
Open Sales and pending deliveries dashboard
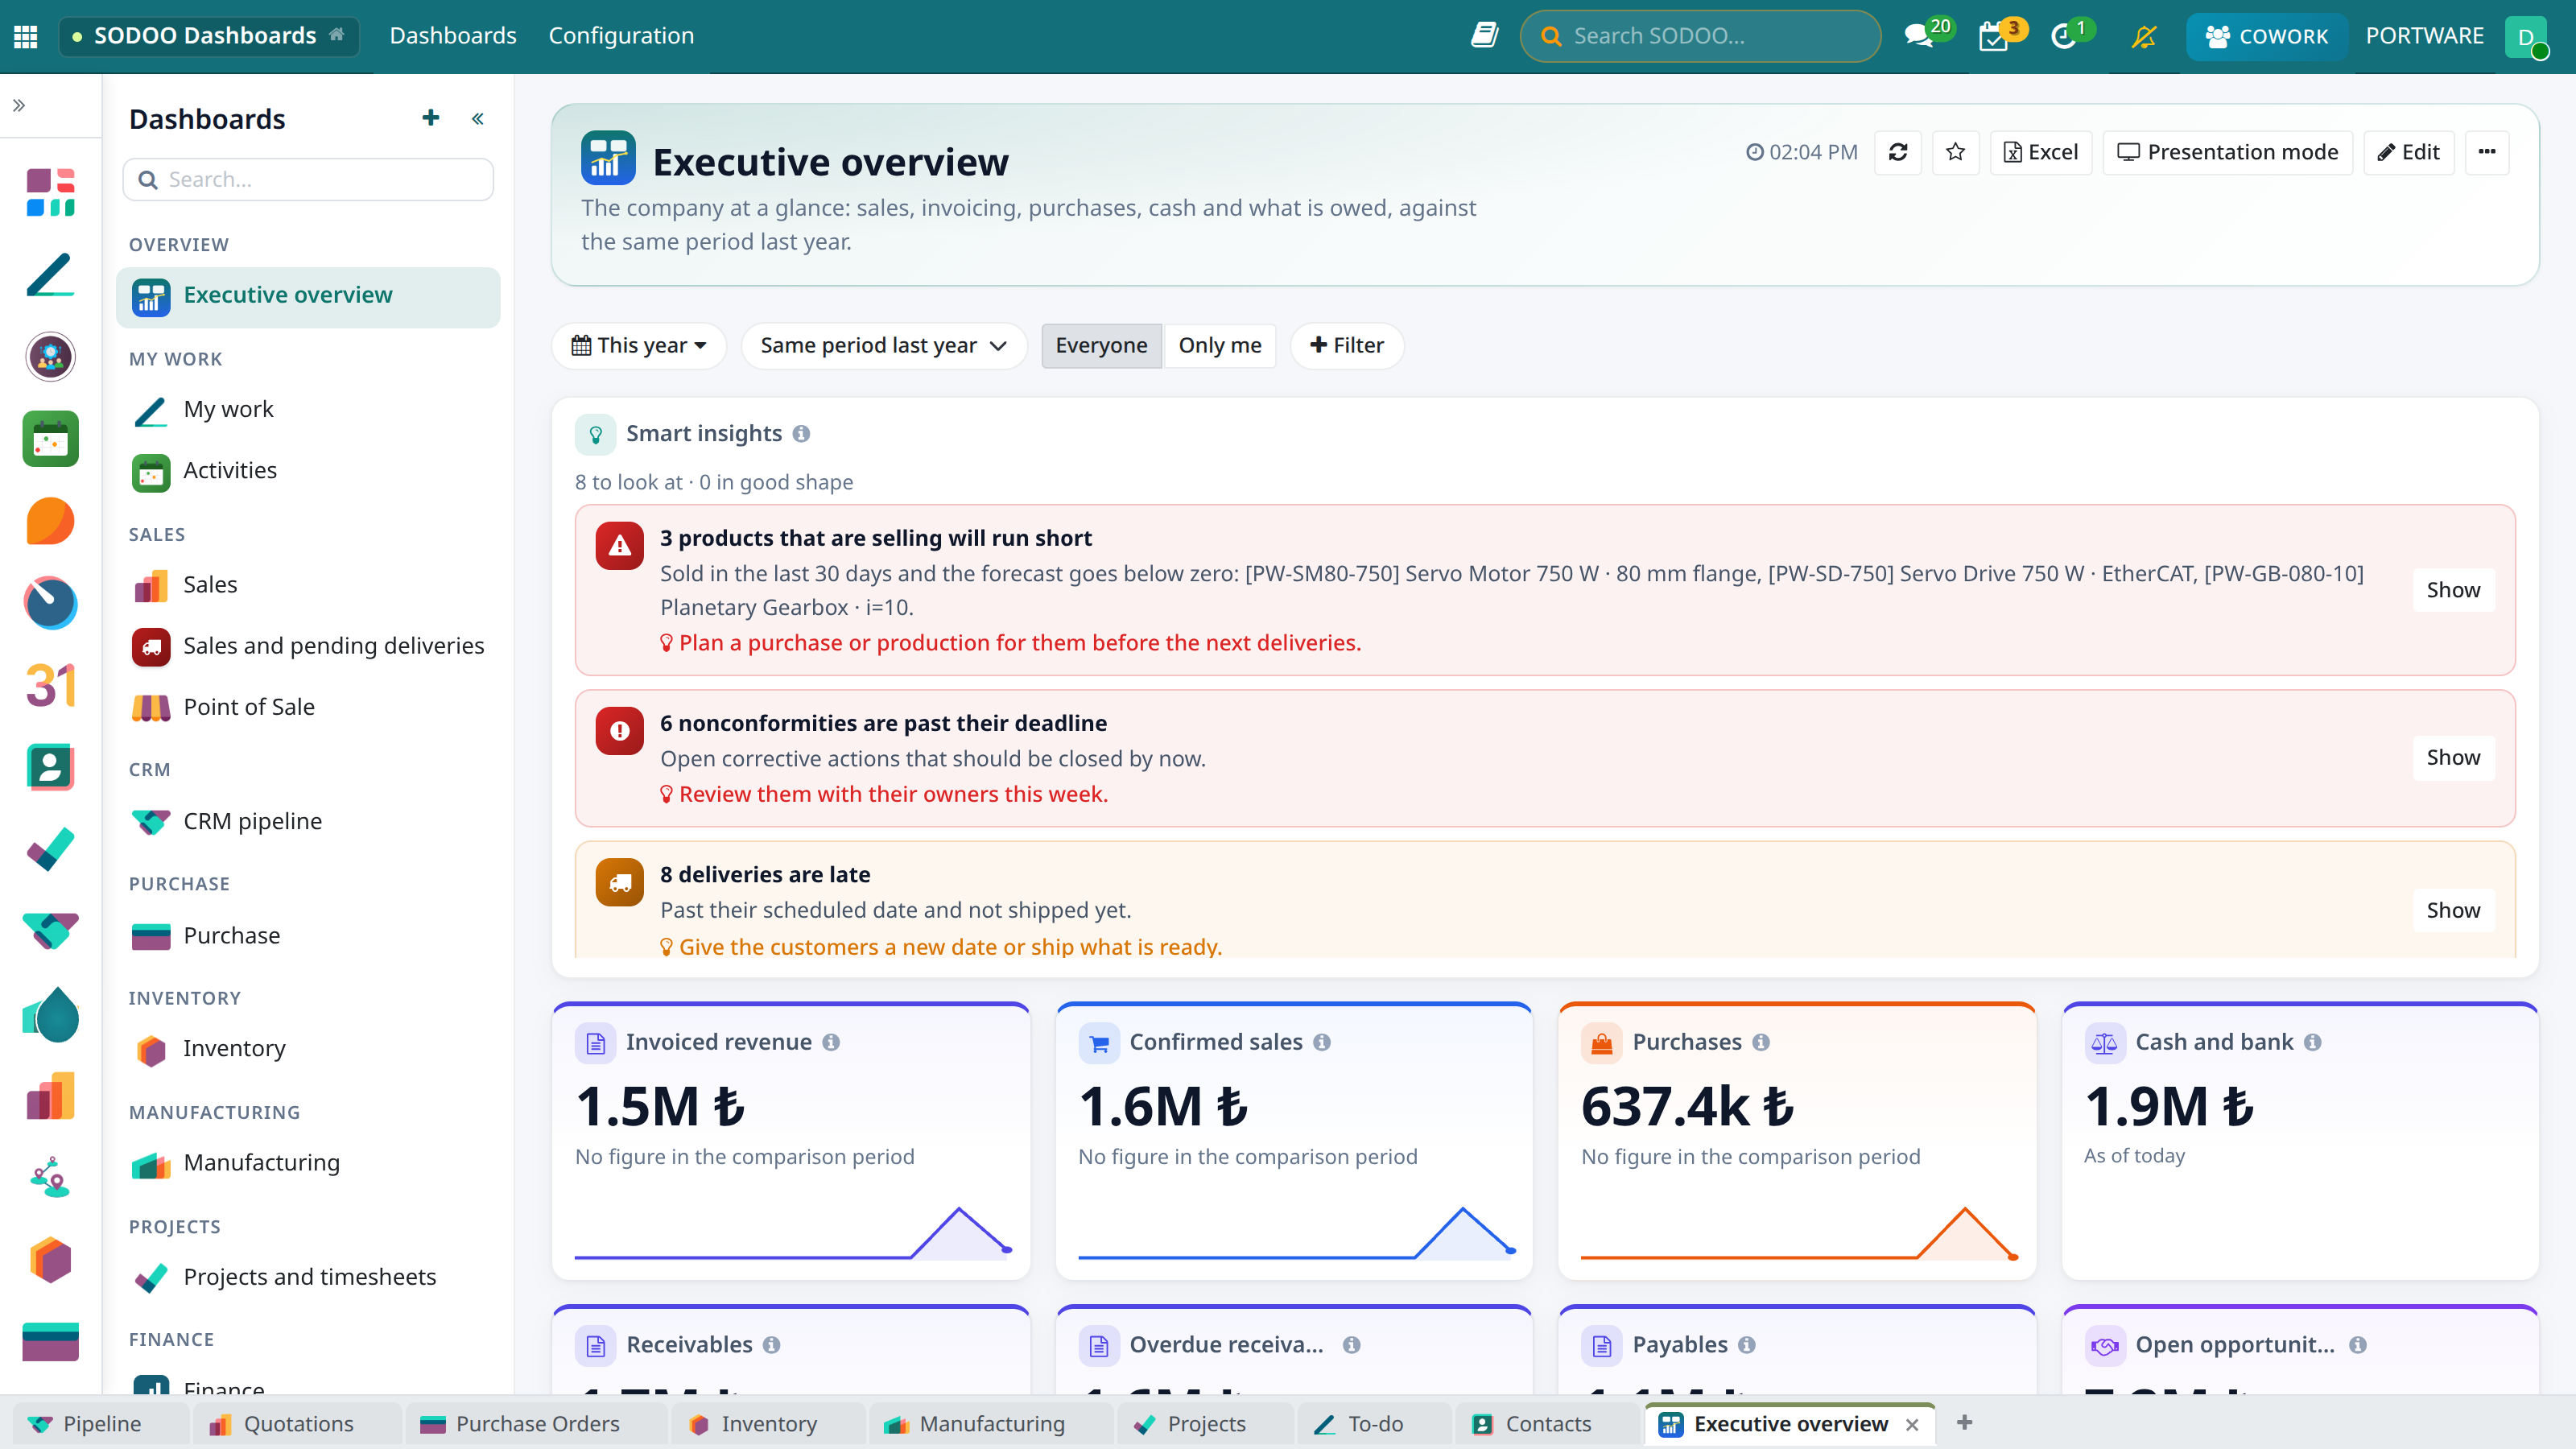click(308, 646)
